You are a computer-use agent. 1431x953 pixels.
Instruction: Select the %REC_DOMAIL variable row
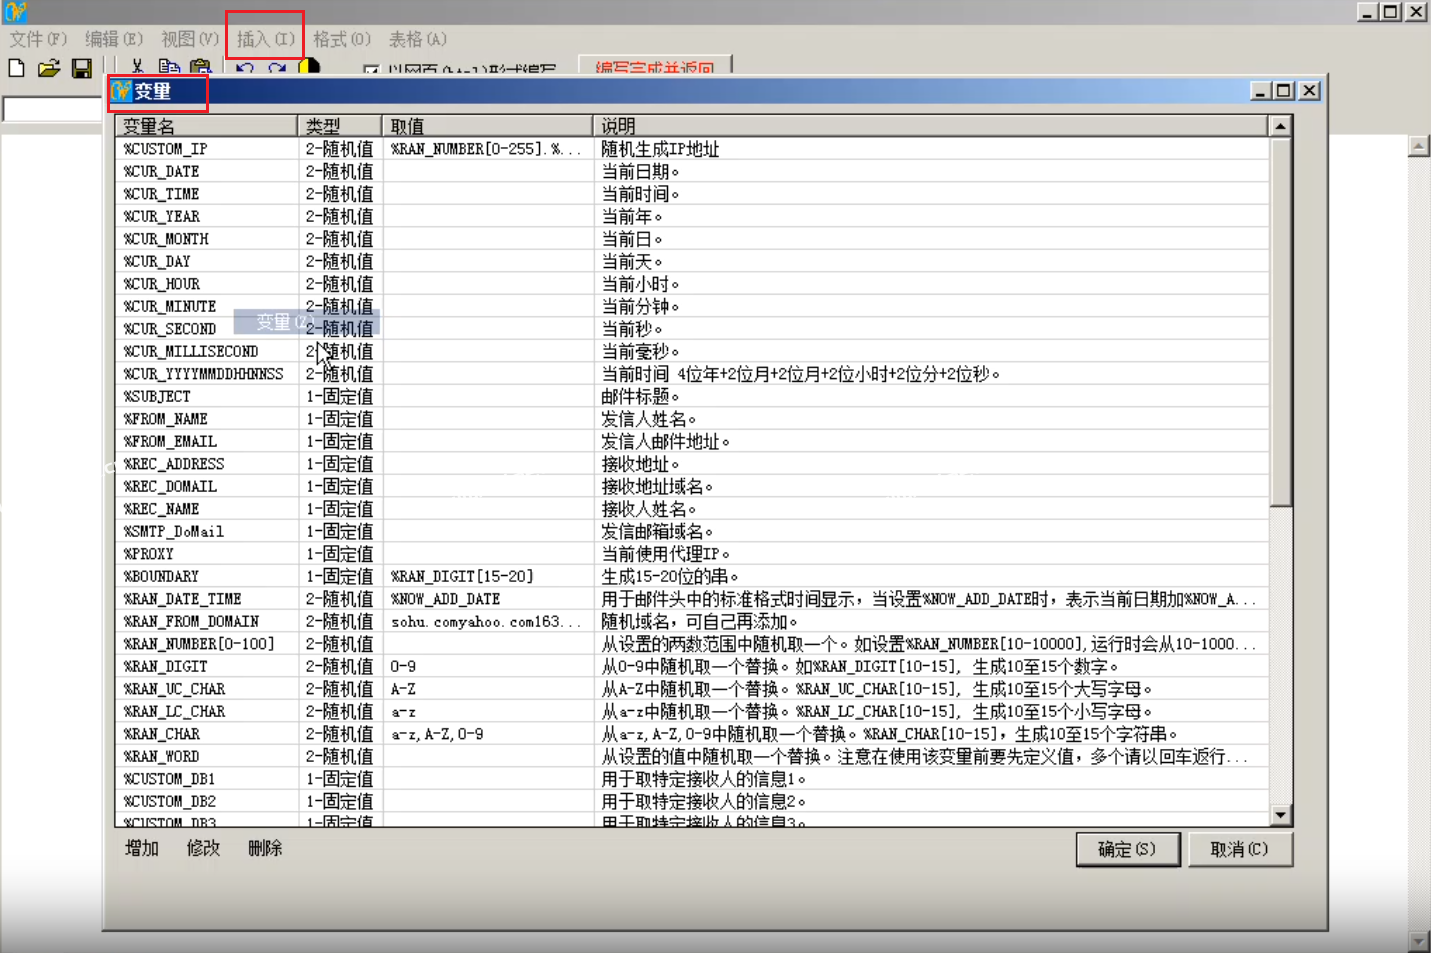tap(692, 487)
